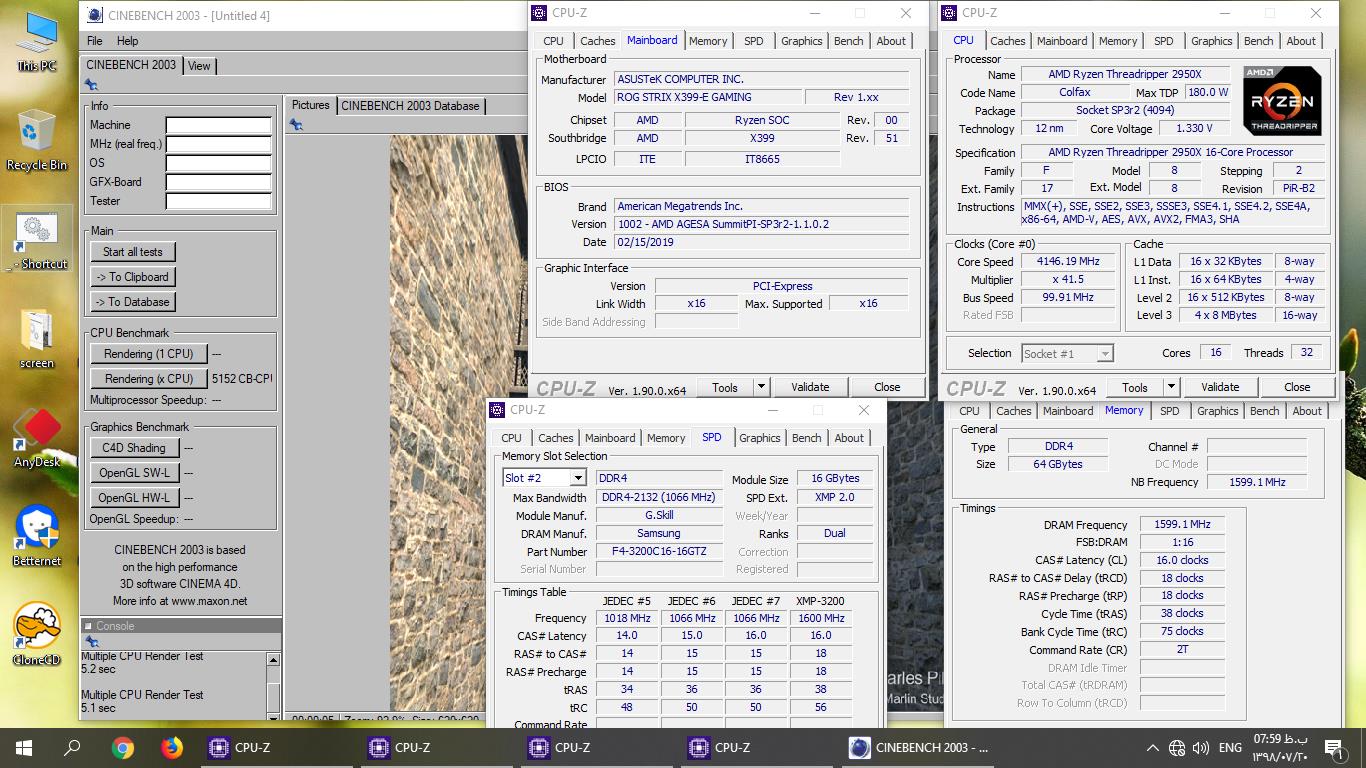Open This PC desktop icon
The width and height of the screenshot is (1366, 768).
click(37, 42)
